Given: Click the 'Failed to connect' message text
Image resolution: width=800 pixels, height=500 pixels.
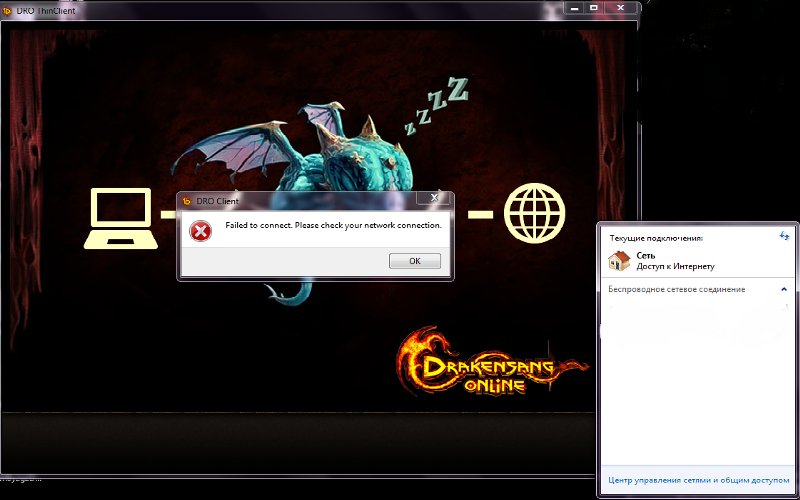Looking at the screenshot, I should tap(333, 226).
